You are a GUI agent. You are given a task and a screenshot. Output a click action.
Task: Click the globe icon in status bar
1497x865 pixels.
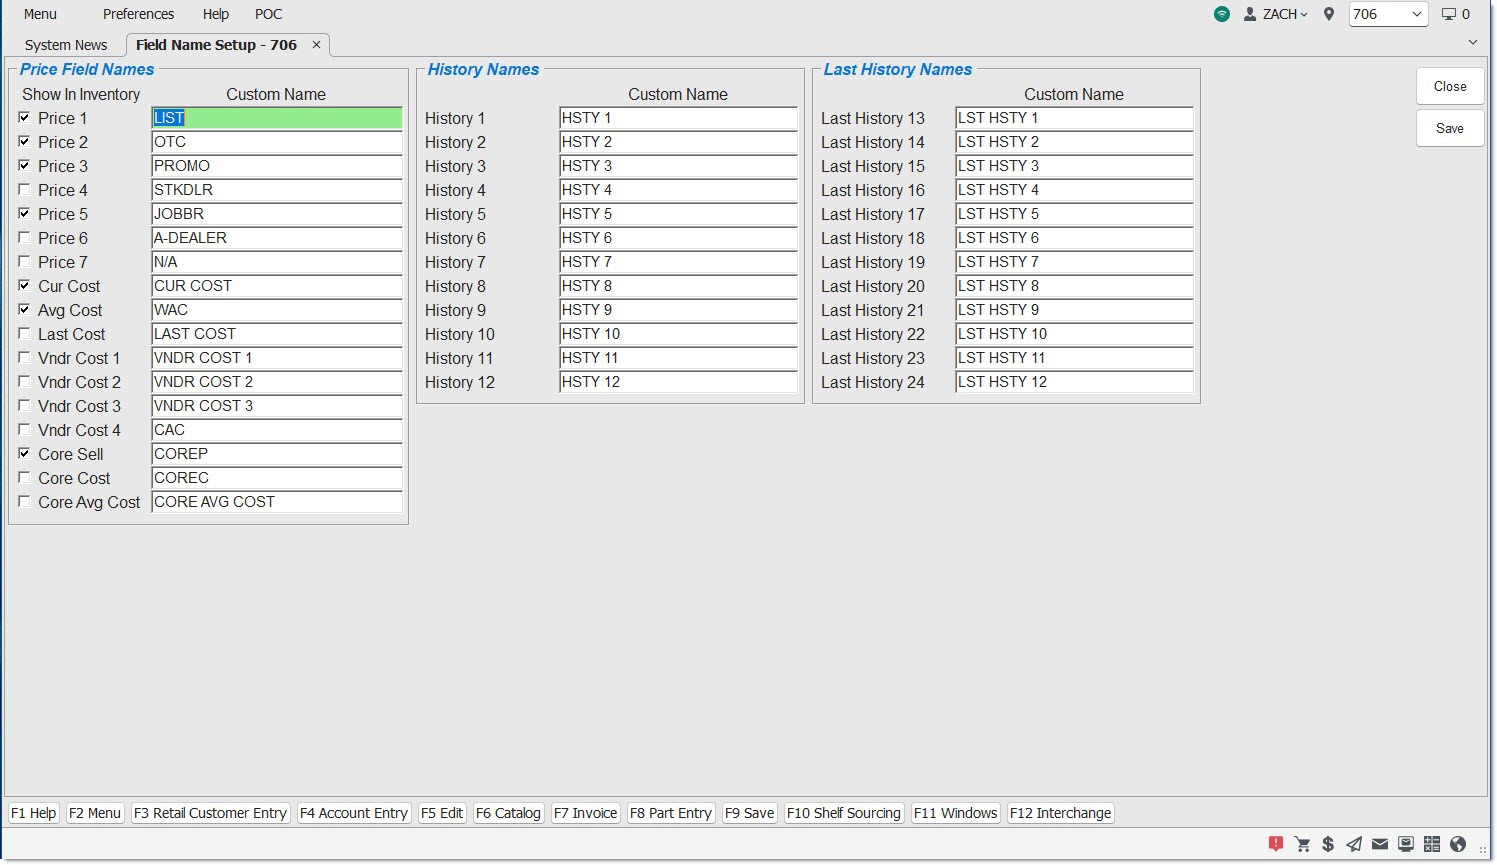tap(1458, 844)
